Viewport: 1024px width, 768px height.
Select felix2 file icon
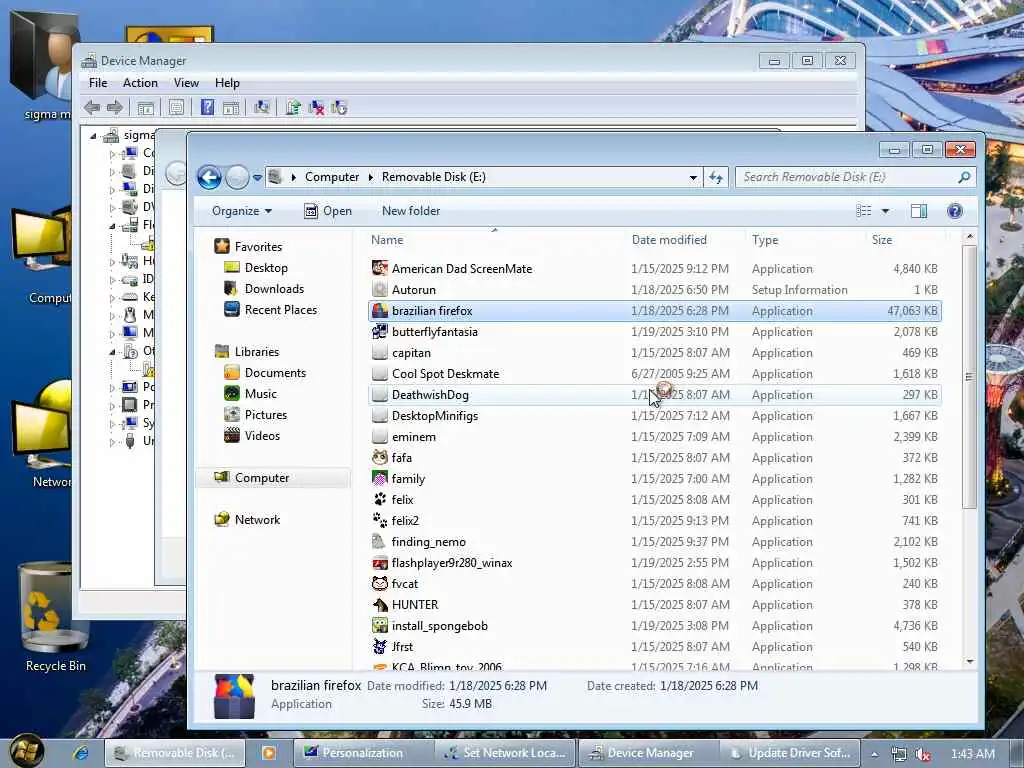(x=380, y=520)
